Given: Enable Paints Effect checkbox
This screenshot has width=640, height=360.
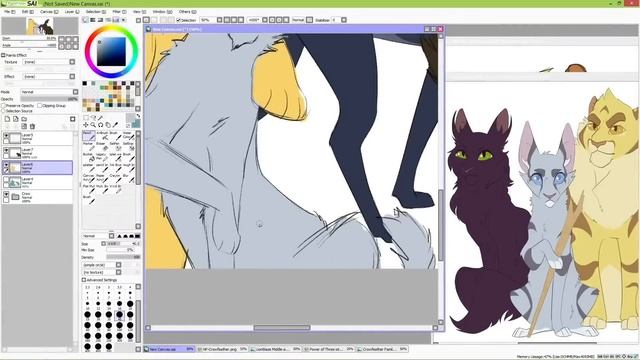Looking at the screenshot, I should tap(3, 55).
